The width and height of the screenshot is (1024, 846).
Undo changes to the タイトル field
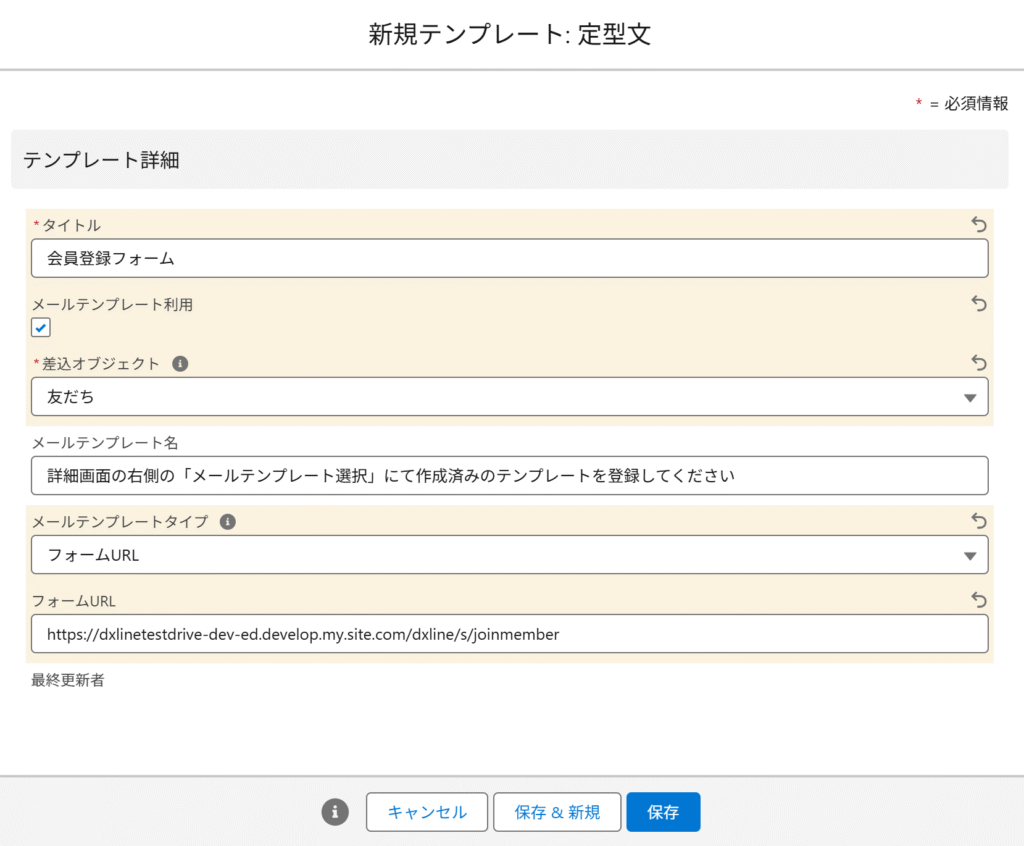(979, 224)
